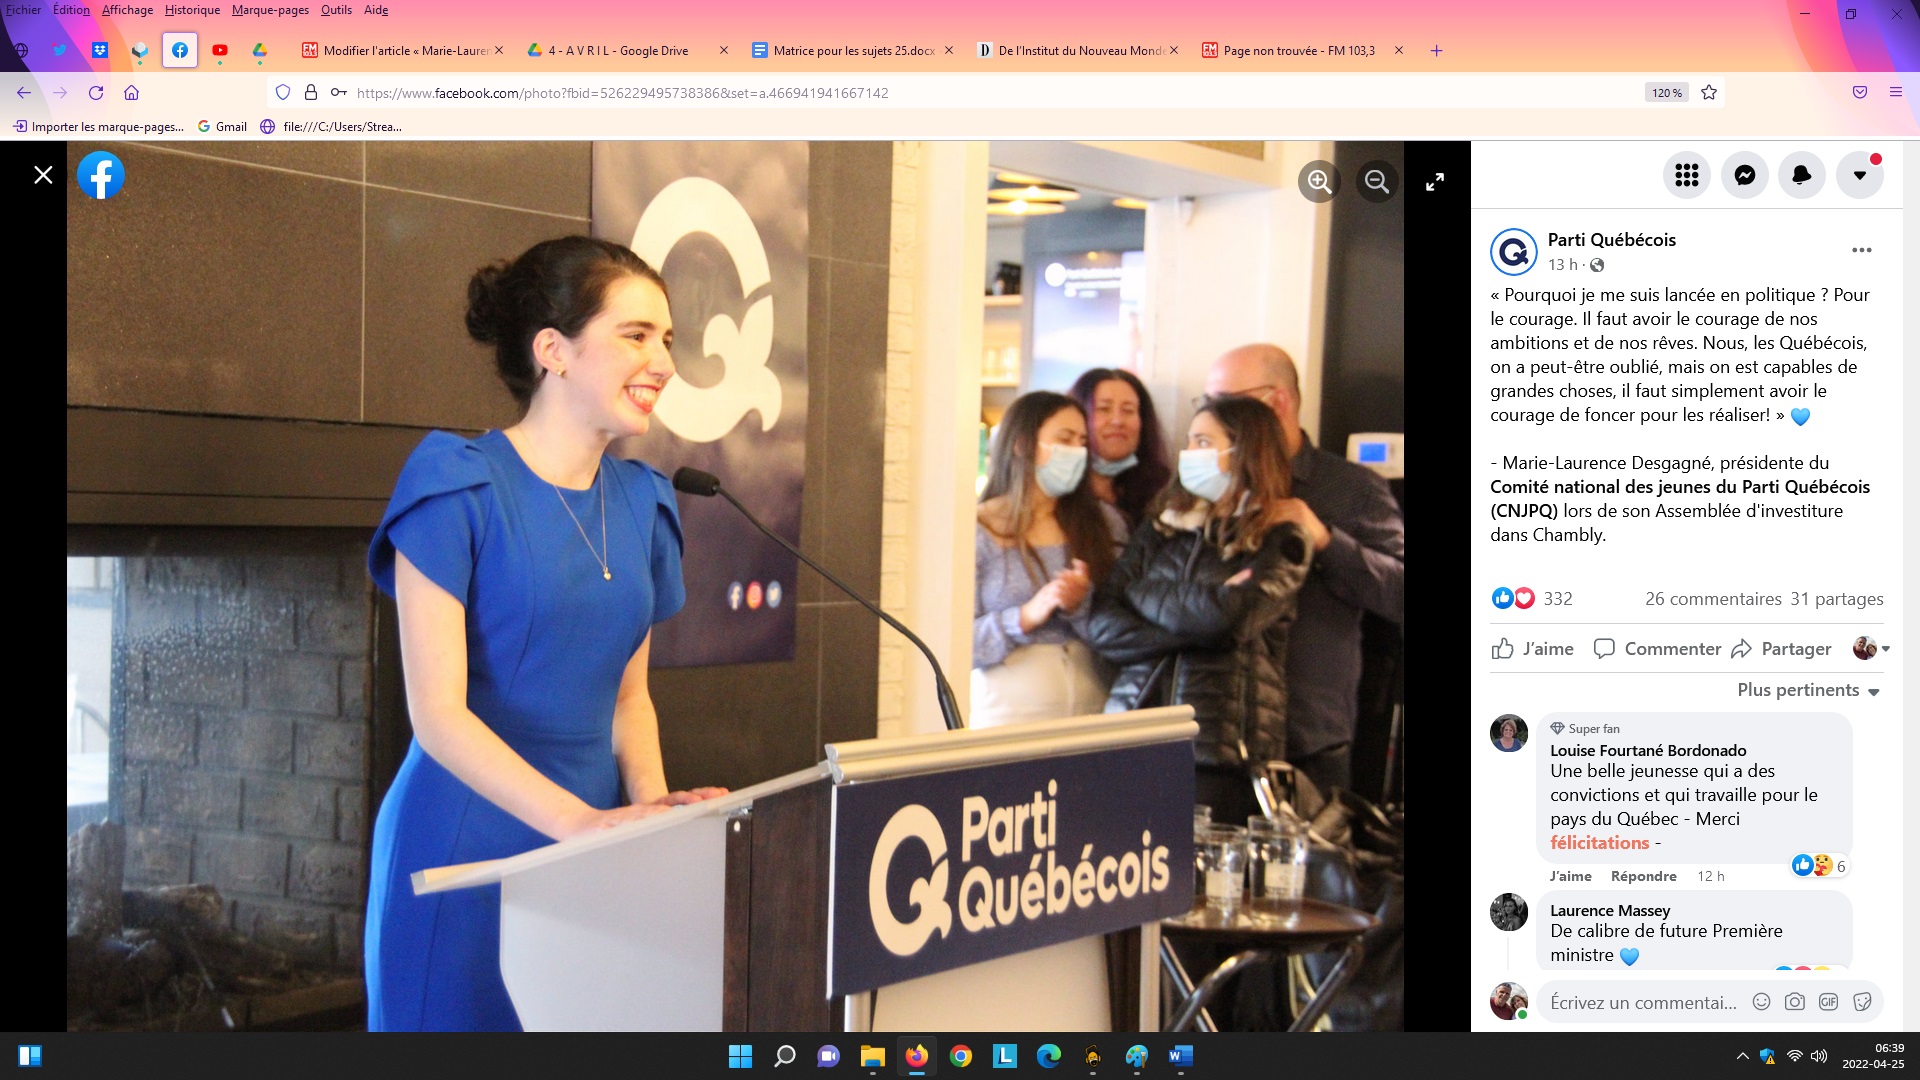Like Louise Fourtané Bordonado's comment
The height and width of the screenshot is (1080, 1920).
click(x=1570, y=876)
